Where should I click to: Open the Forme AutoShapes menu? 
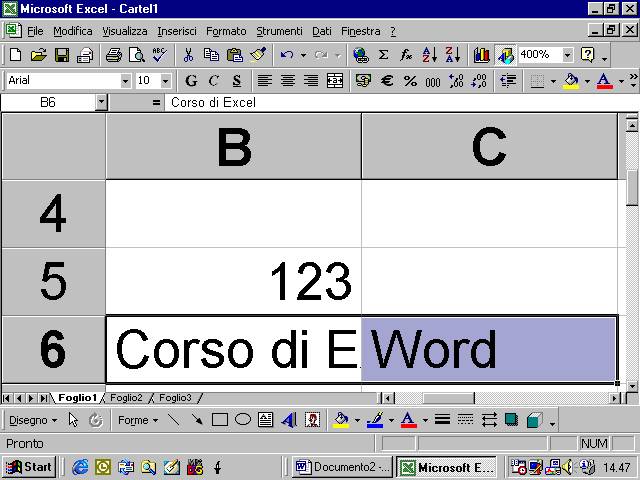[138, 420]
